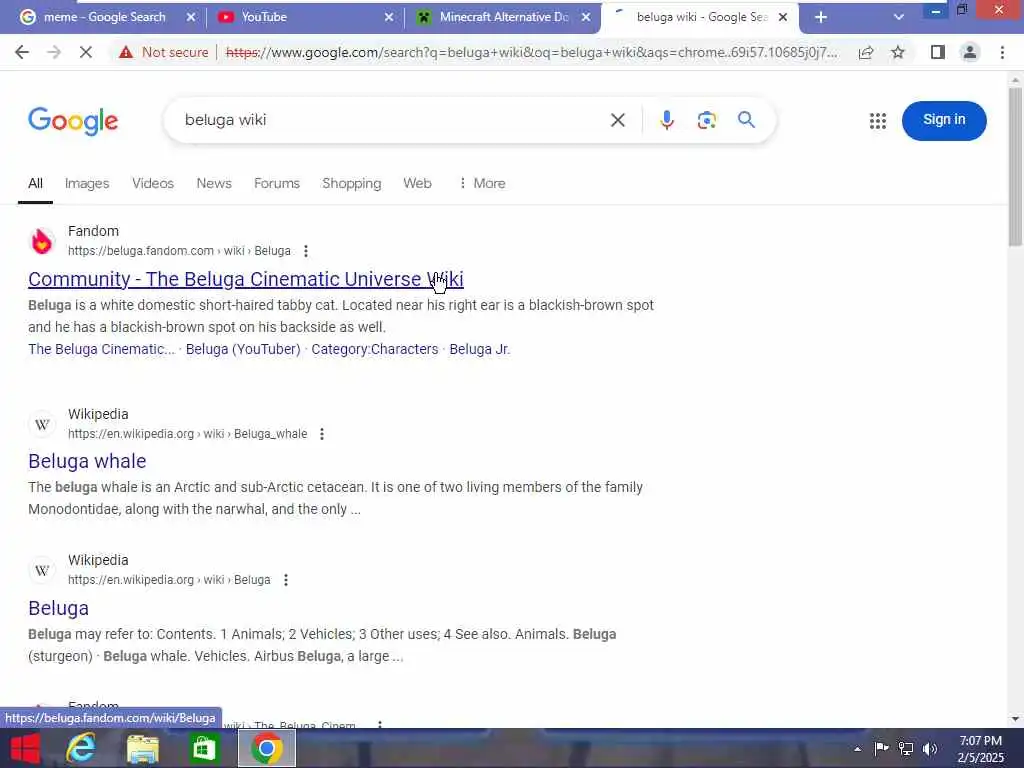This screenshot has width=1024, height=768.
Task: Share this page via the share icon
Action: pos(866,52)
